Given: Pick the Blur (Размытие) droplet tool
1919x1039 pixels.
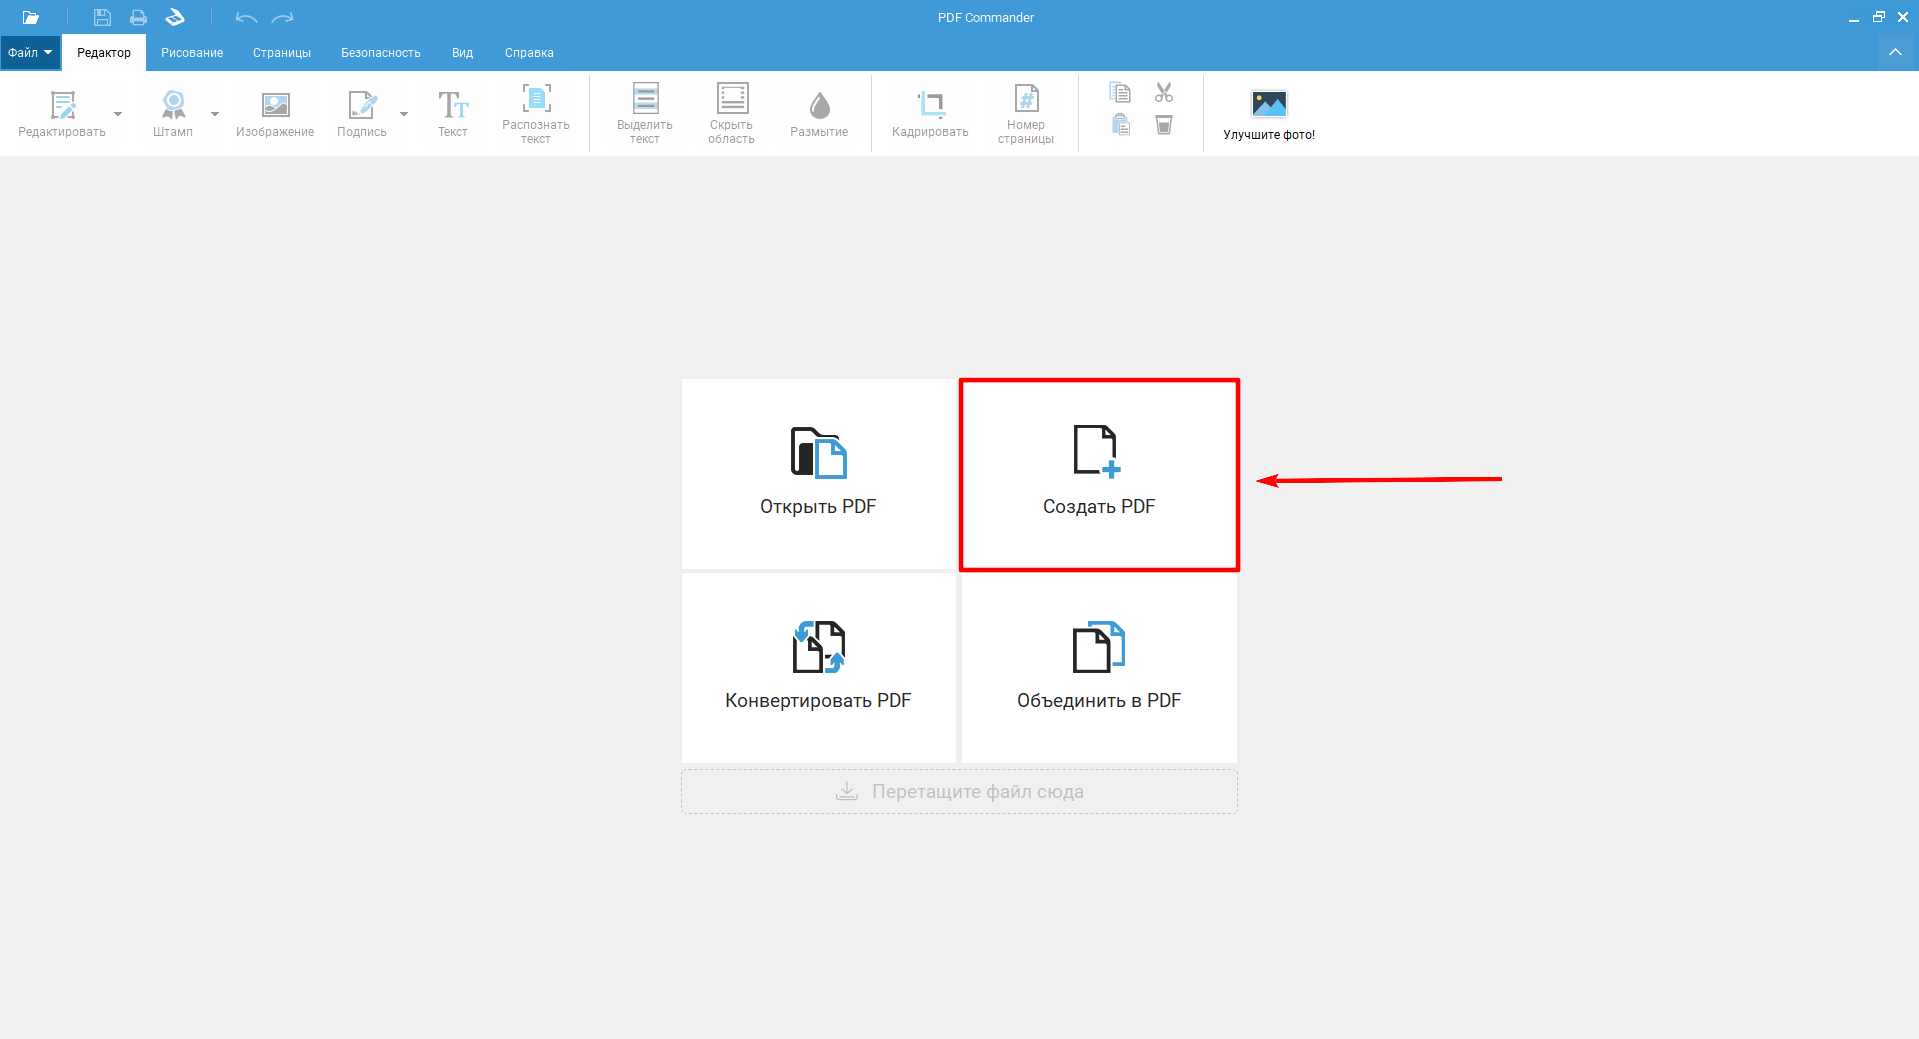Looking at the screenshot, I should (819, 105).
